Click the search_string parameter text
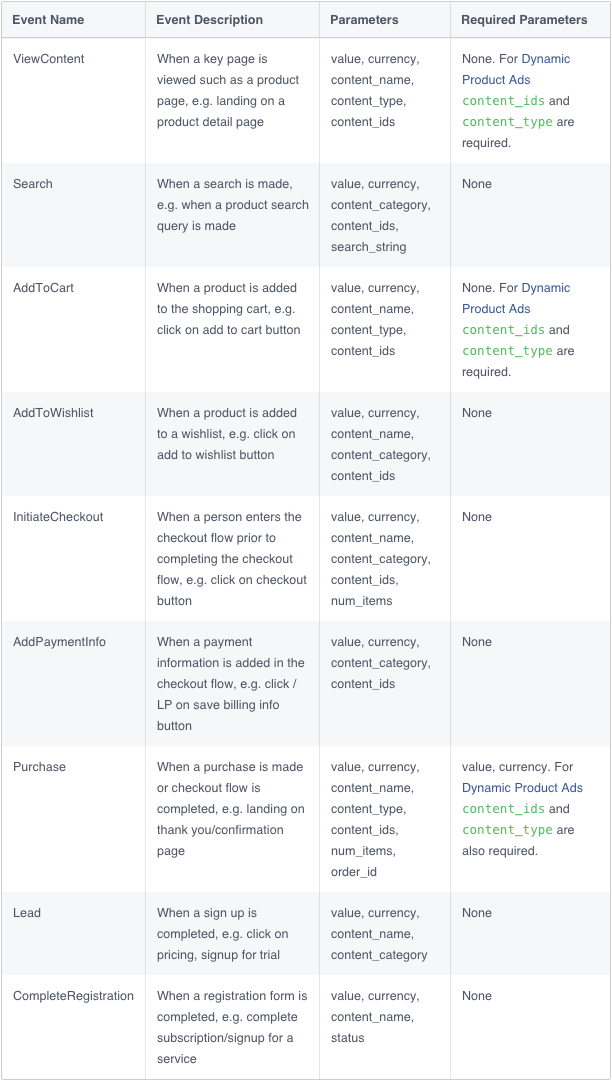 click(x=368, y=247)
